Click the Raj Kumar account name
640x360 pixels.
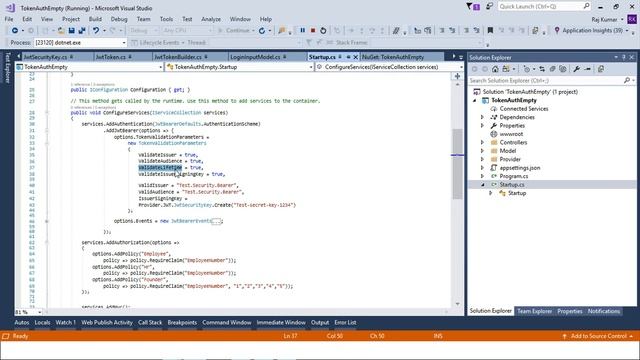604,20
